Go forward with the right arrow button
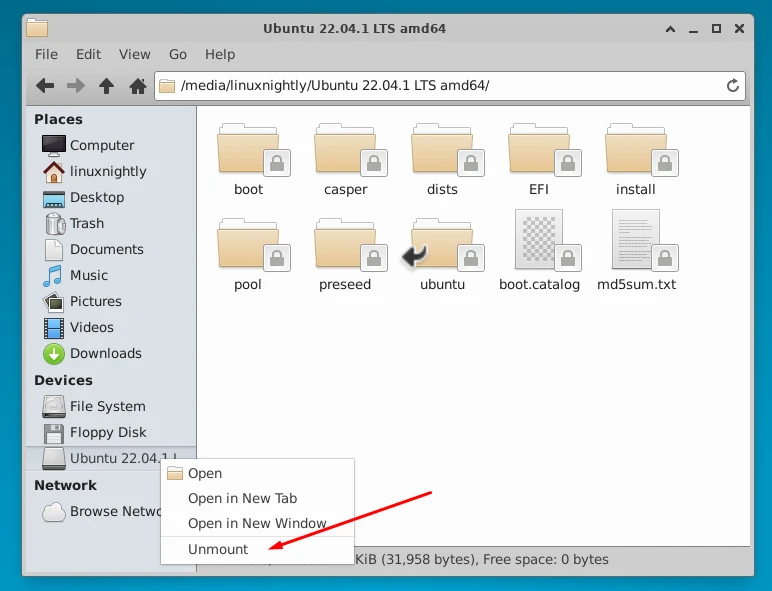772x591 pixels. pos(75,86)
